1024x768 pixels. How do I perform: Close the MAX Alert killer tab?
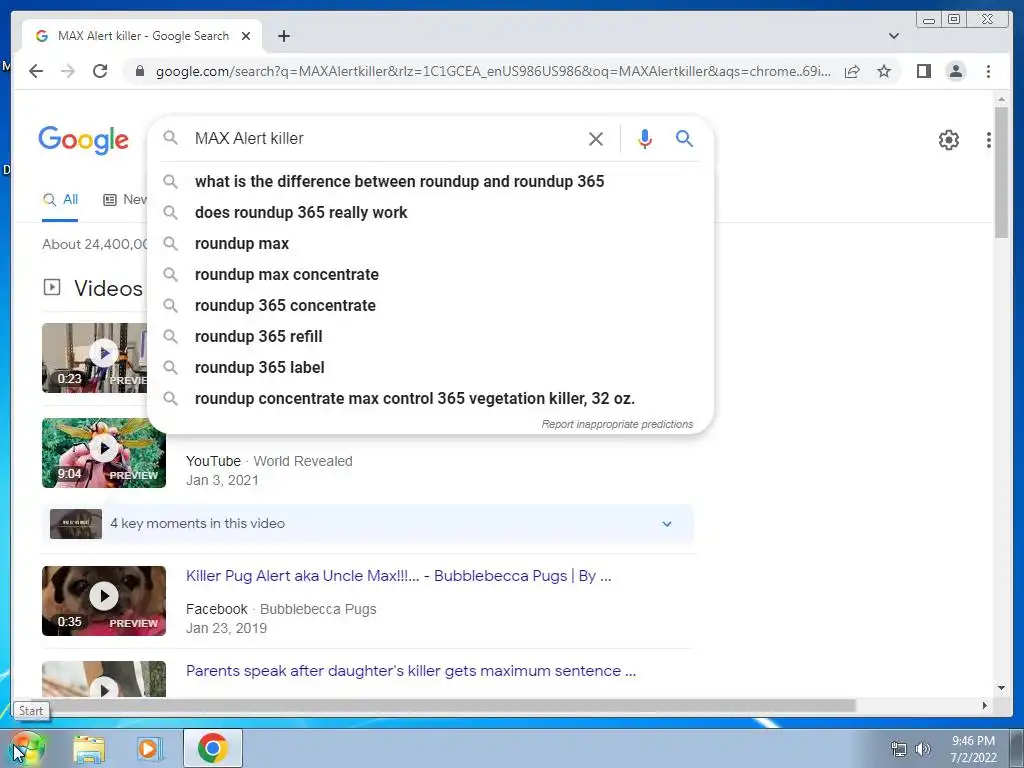[x=246, y=36]
